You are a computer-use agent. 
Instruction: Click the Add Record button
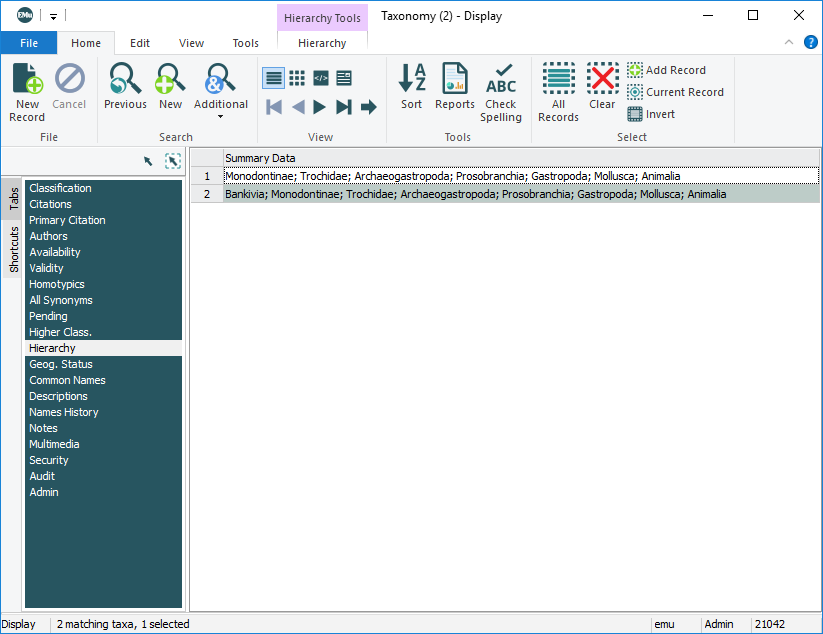666,70
